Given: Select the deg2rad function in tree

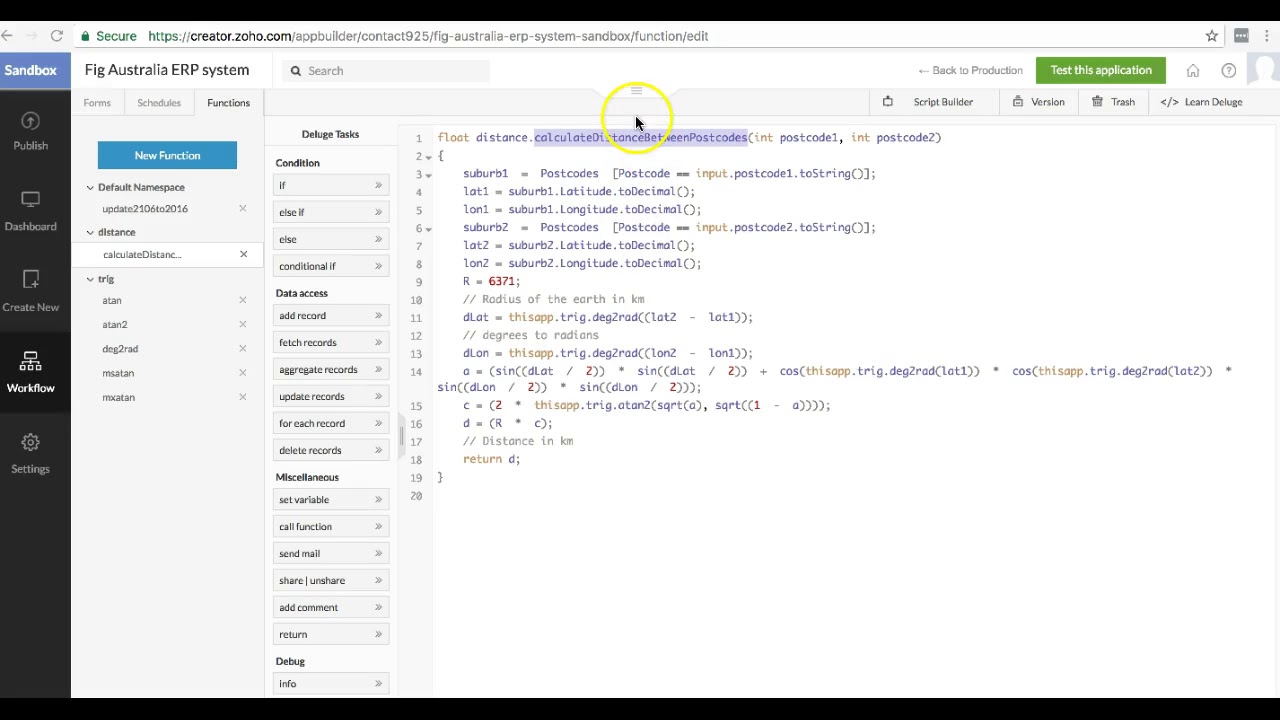Looking at the screenshot, I should tap(120, 349).
